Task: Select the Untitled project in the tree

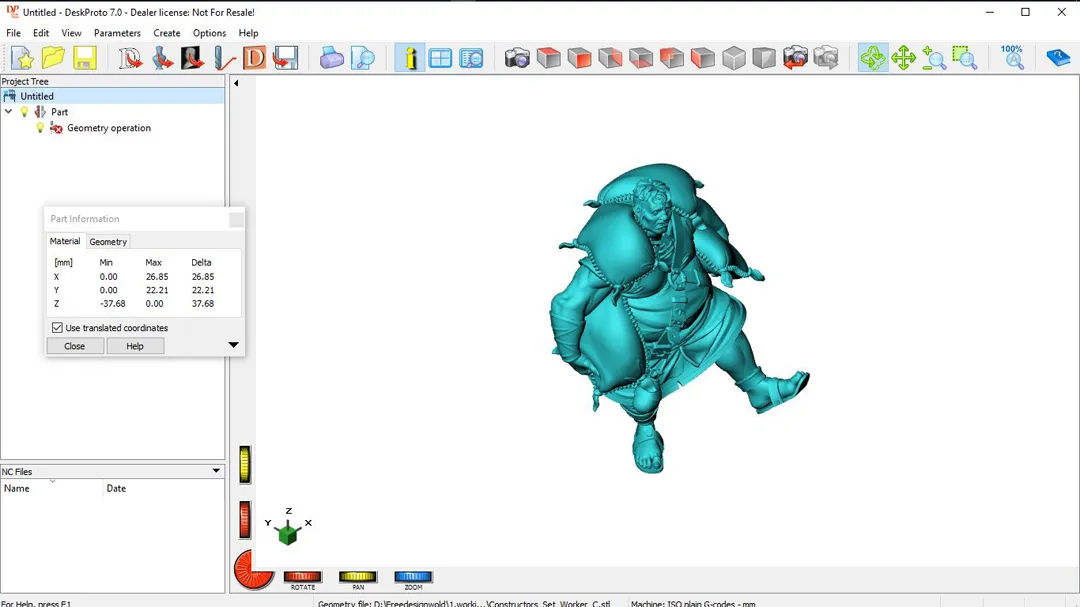Action: [x=37, y=96]
